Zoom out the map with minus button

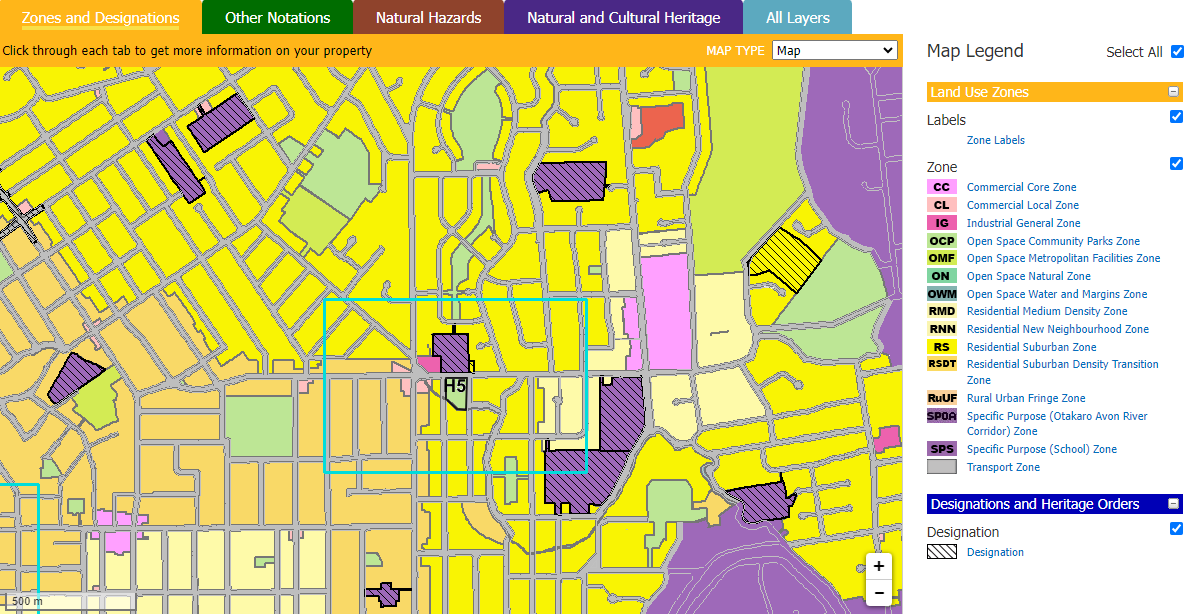pos(879,593)
